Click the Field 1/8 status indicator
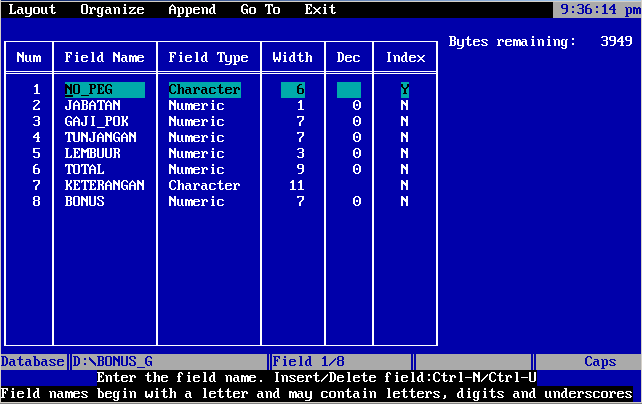Viewport: 642px width, 404px height. 308,362
